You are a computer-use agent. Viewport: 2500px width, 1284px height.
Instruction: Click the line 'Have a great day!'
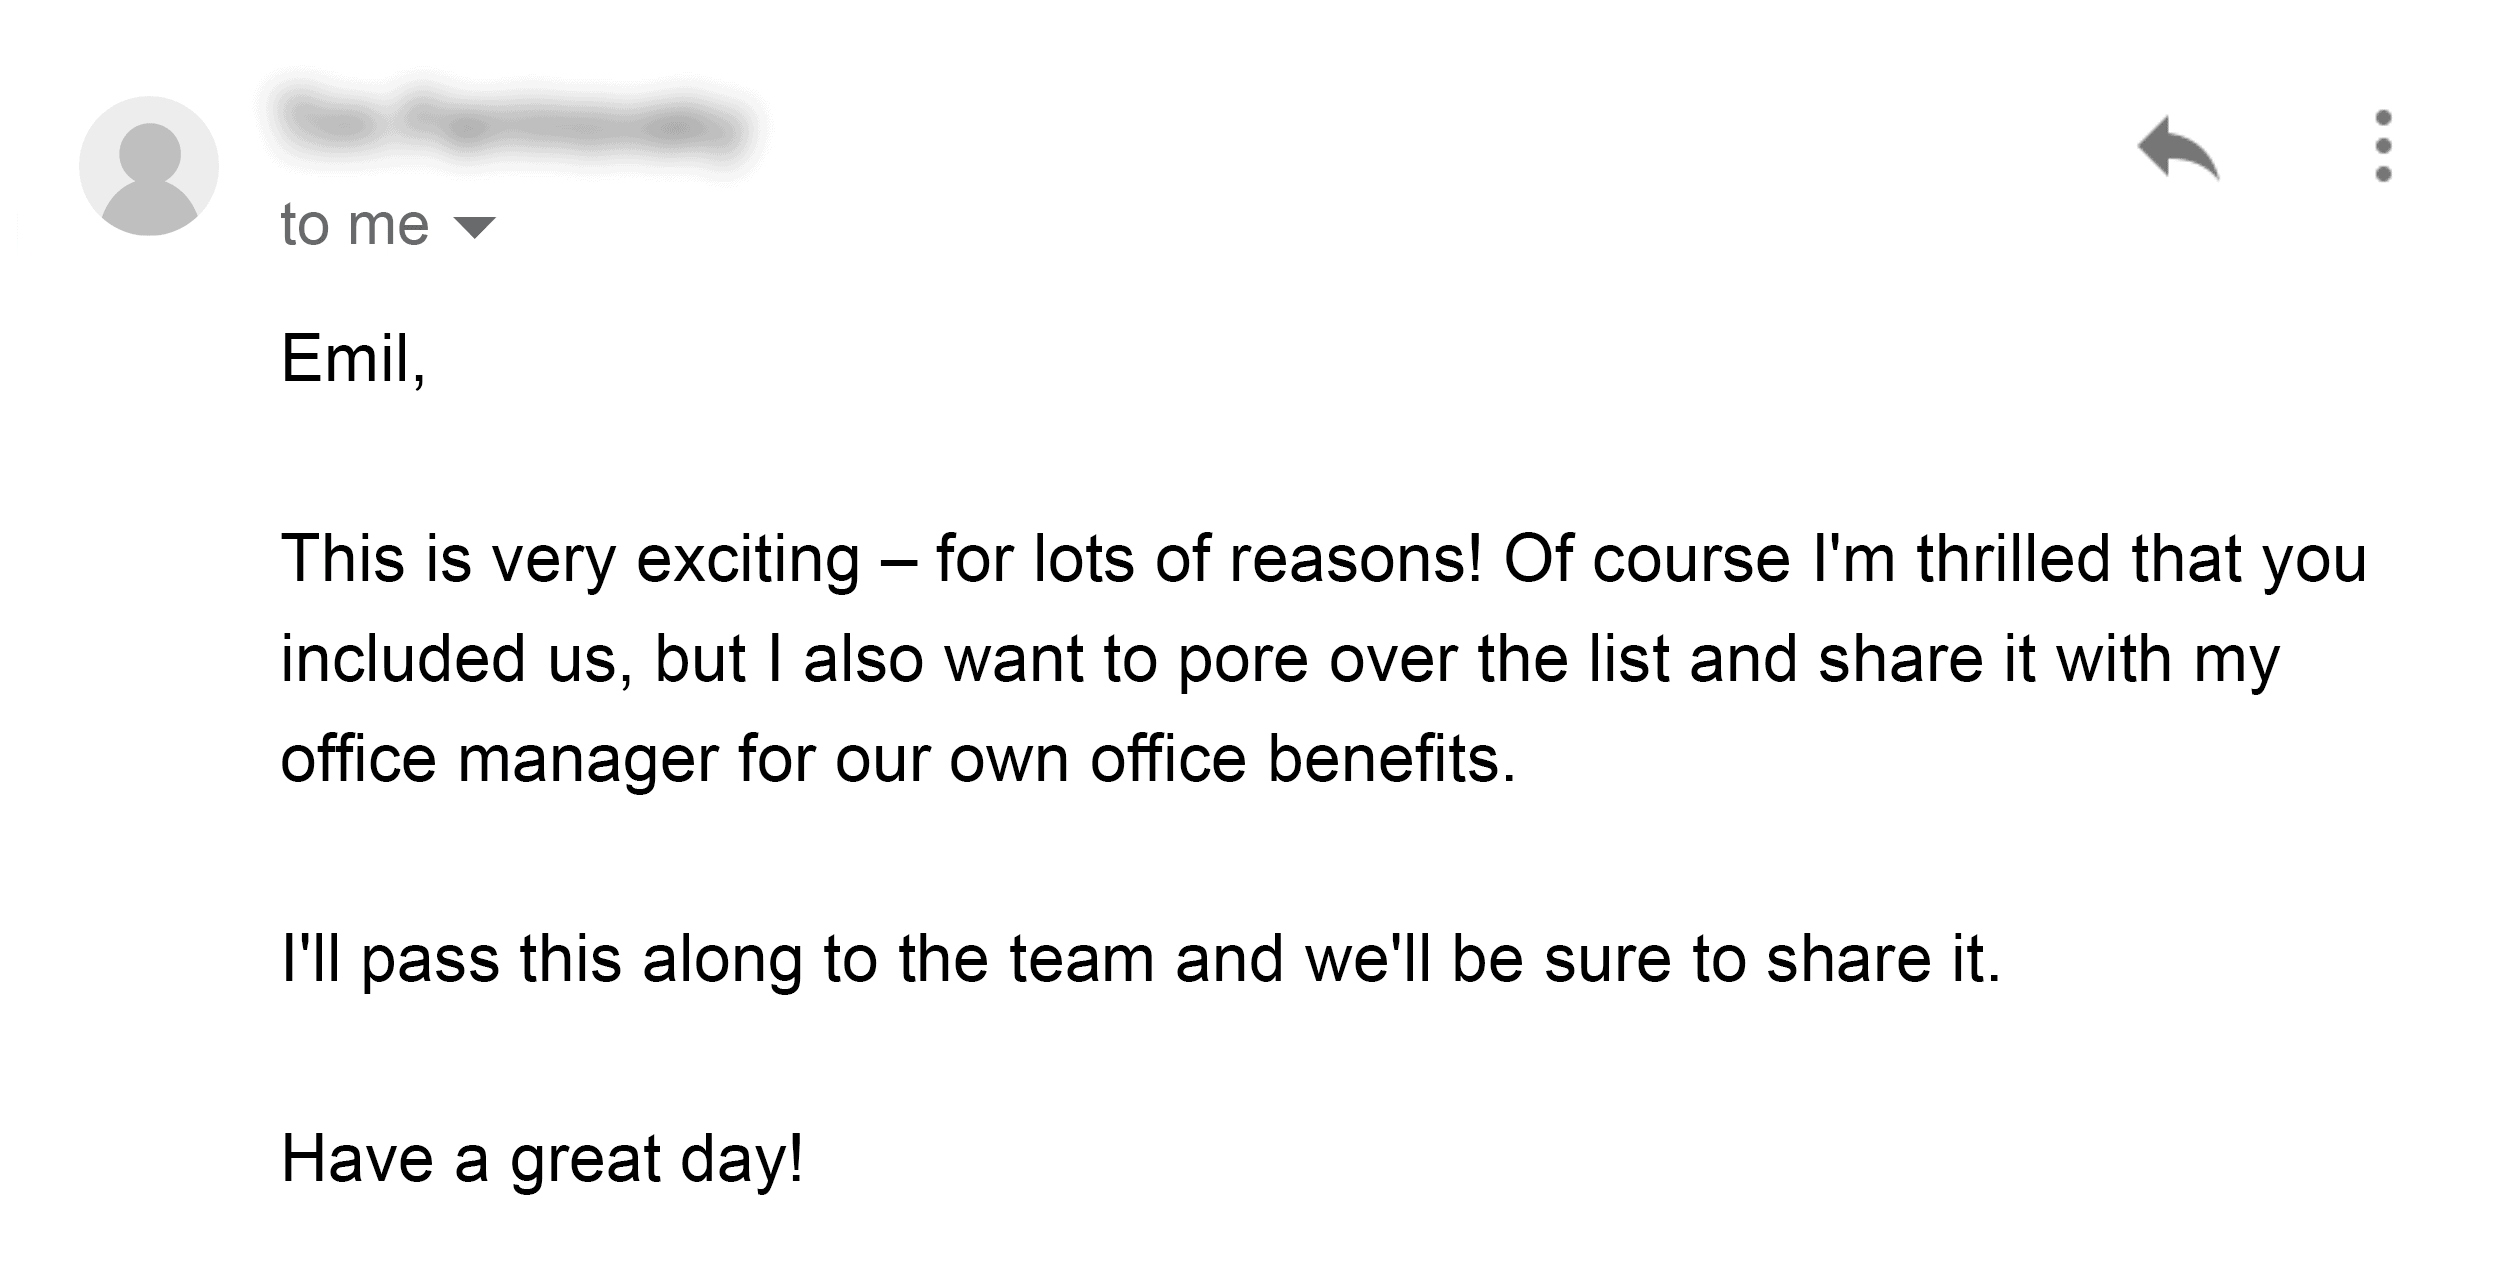click(x=542, y=1159)
